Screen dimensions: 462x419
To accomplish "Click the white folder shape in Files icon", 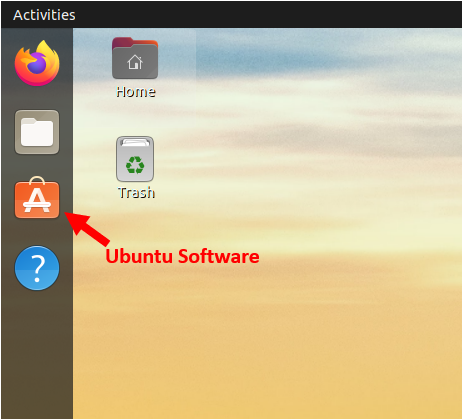I will [x=37, y=132].
